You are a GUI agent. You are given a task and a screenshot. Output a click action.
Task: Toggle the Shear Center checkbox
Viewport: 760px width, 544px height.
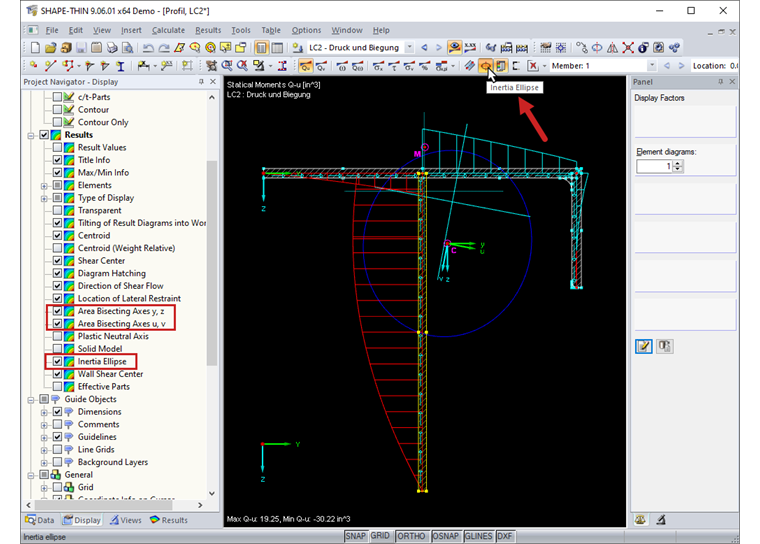(57, 261)
